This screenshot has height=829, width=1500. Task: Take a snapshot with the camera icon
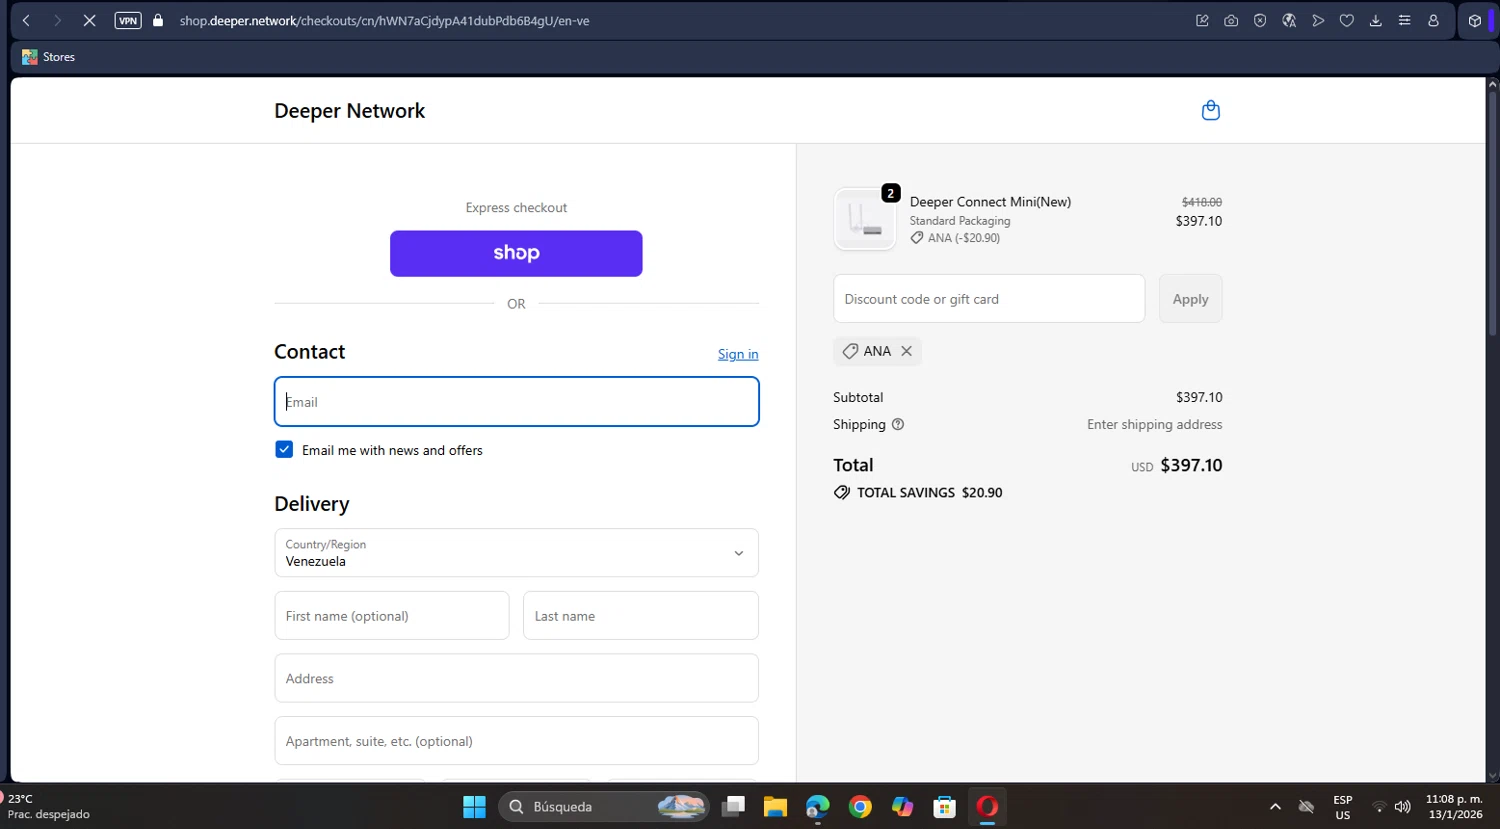(x=1231, y=20)
